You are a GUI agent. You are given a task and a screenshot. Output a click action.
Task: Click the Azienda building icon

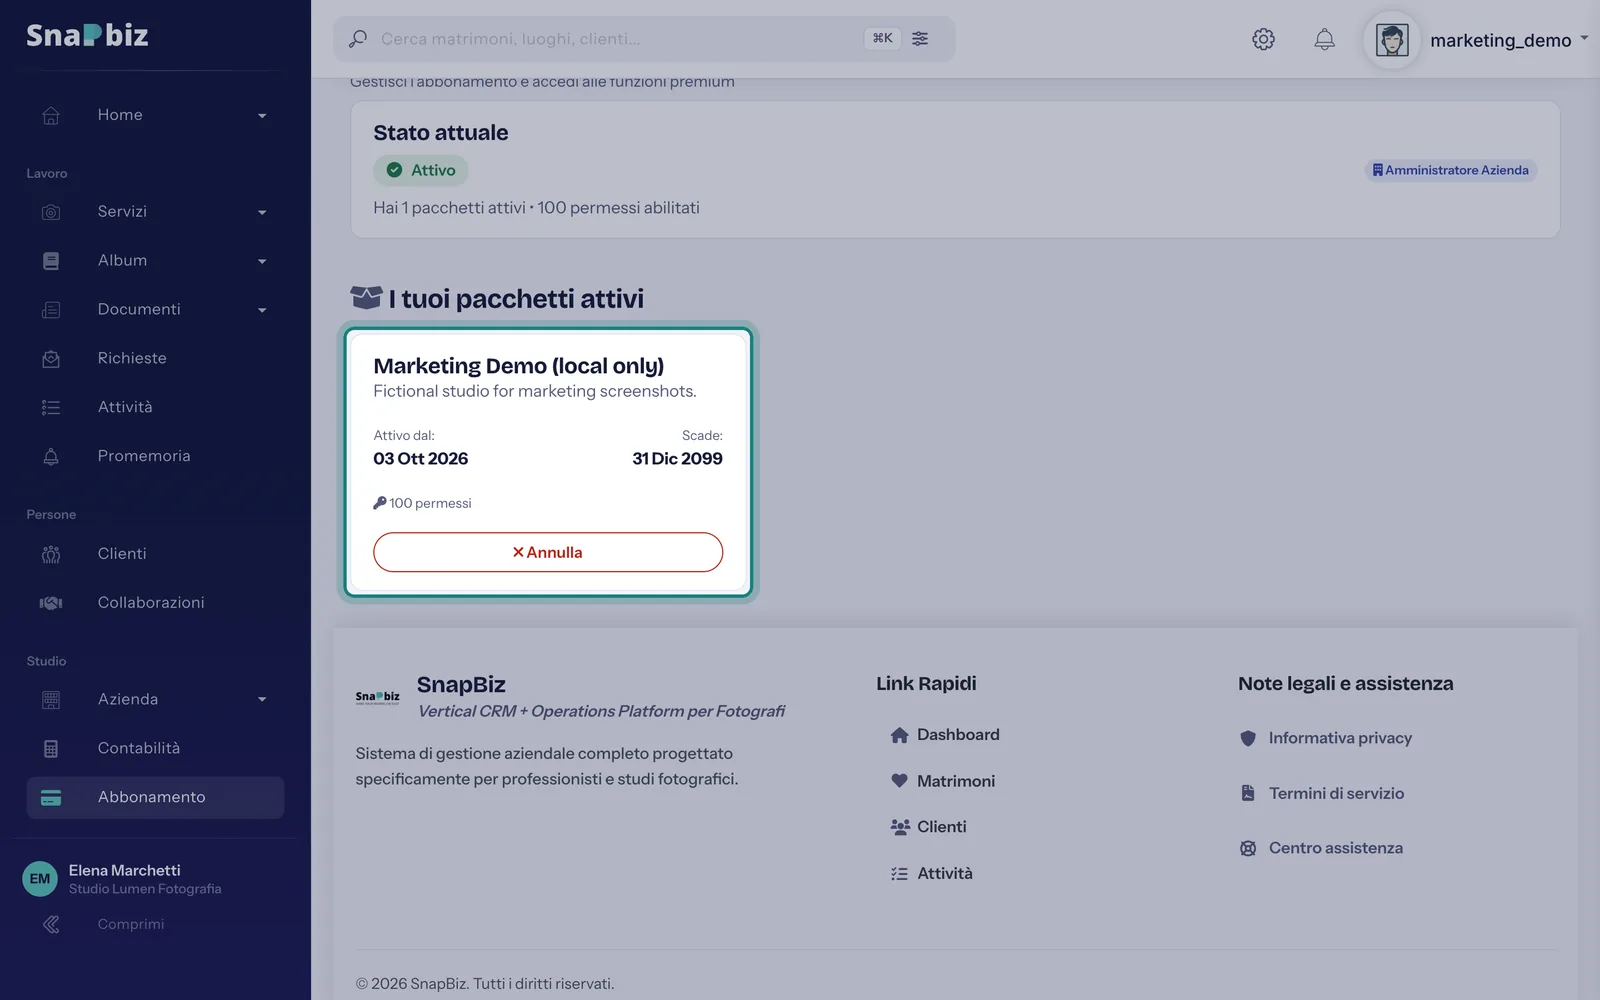[x=51, y=700]
